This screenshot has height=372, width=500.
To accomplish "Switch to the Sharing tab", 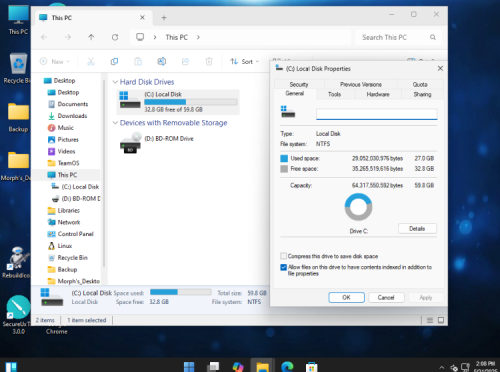I will [422, 94].
